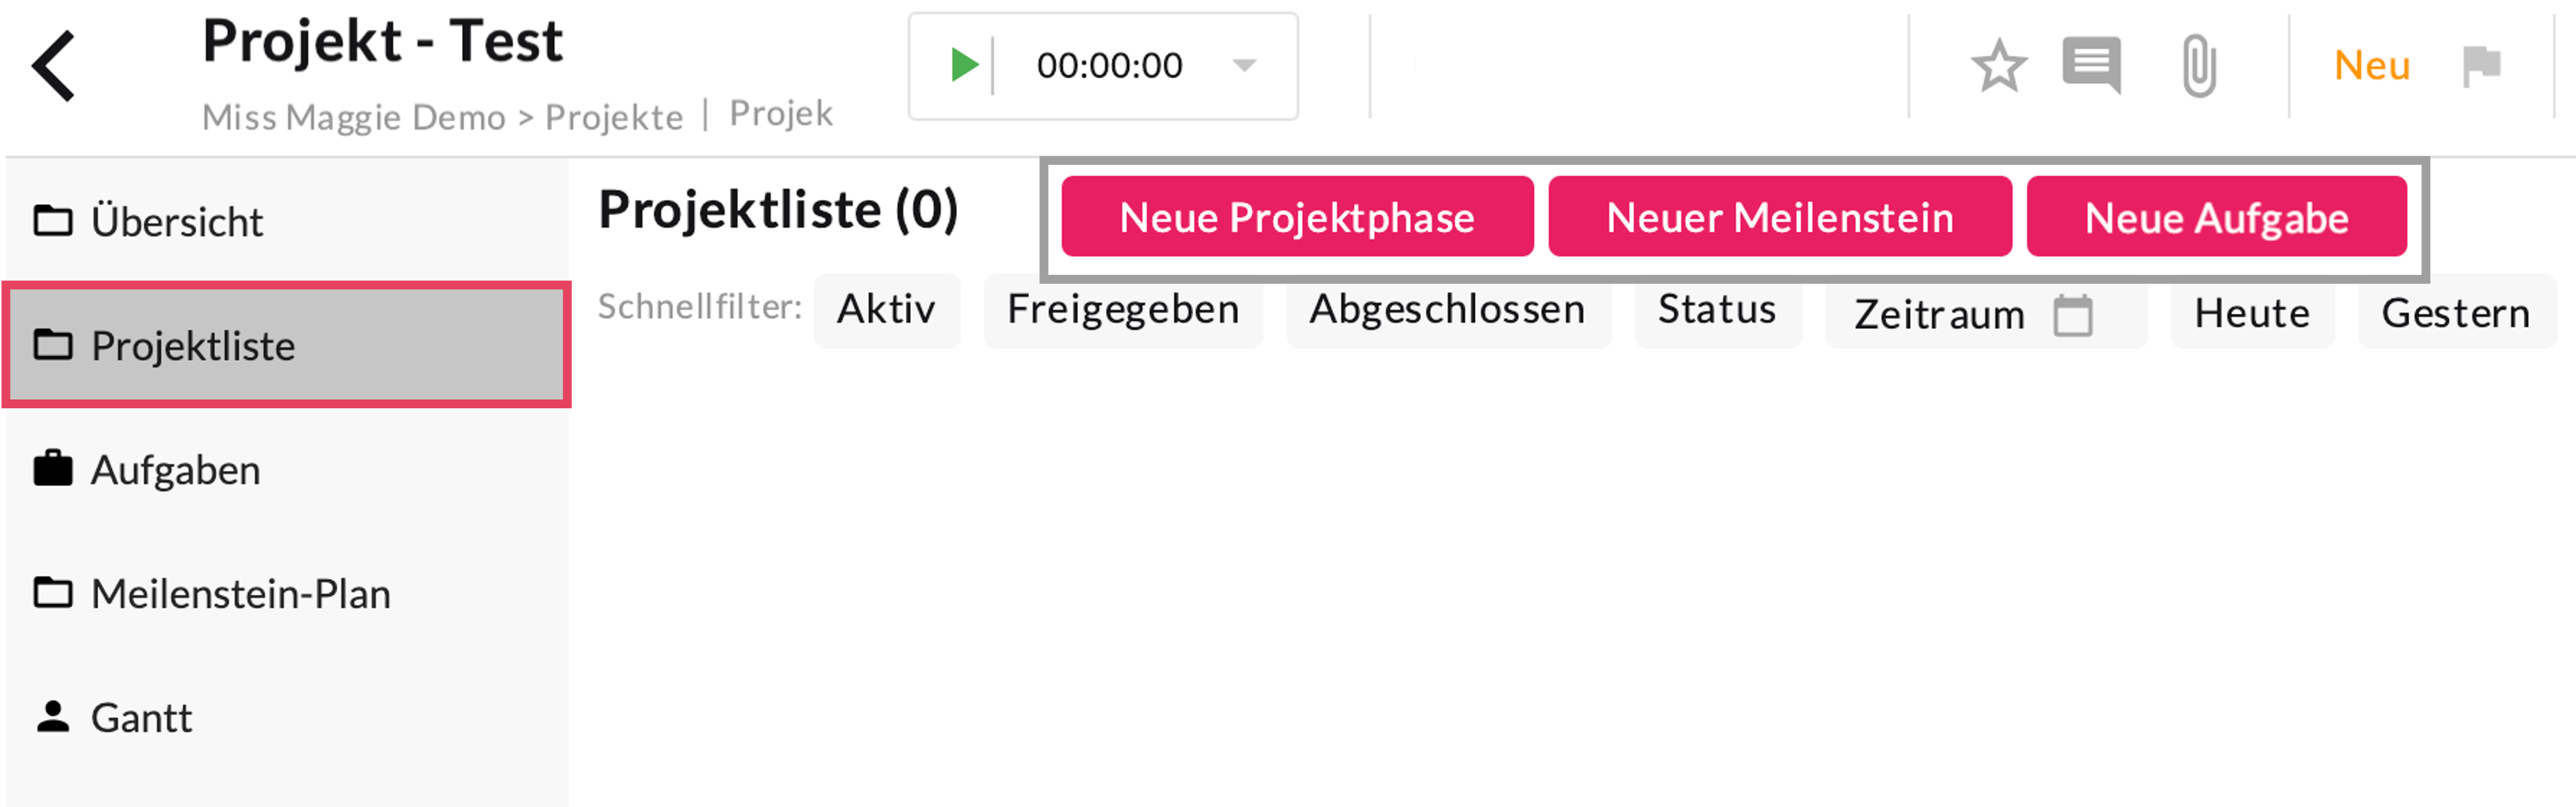Image resolution: width=2576 pixels, height=807 pixels.
Task: Open the Übersicht sidebar item
Action: [176, 221]
